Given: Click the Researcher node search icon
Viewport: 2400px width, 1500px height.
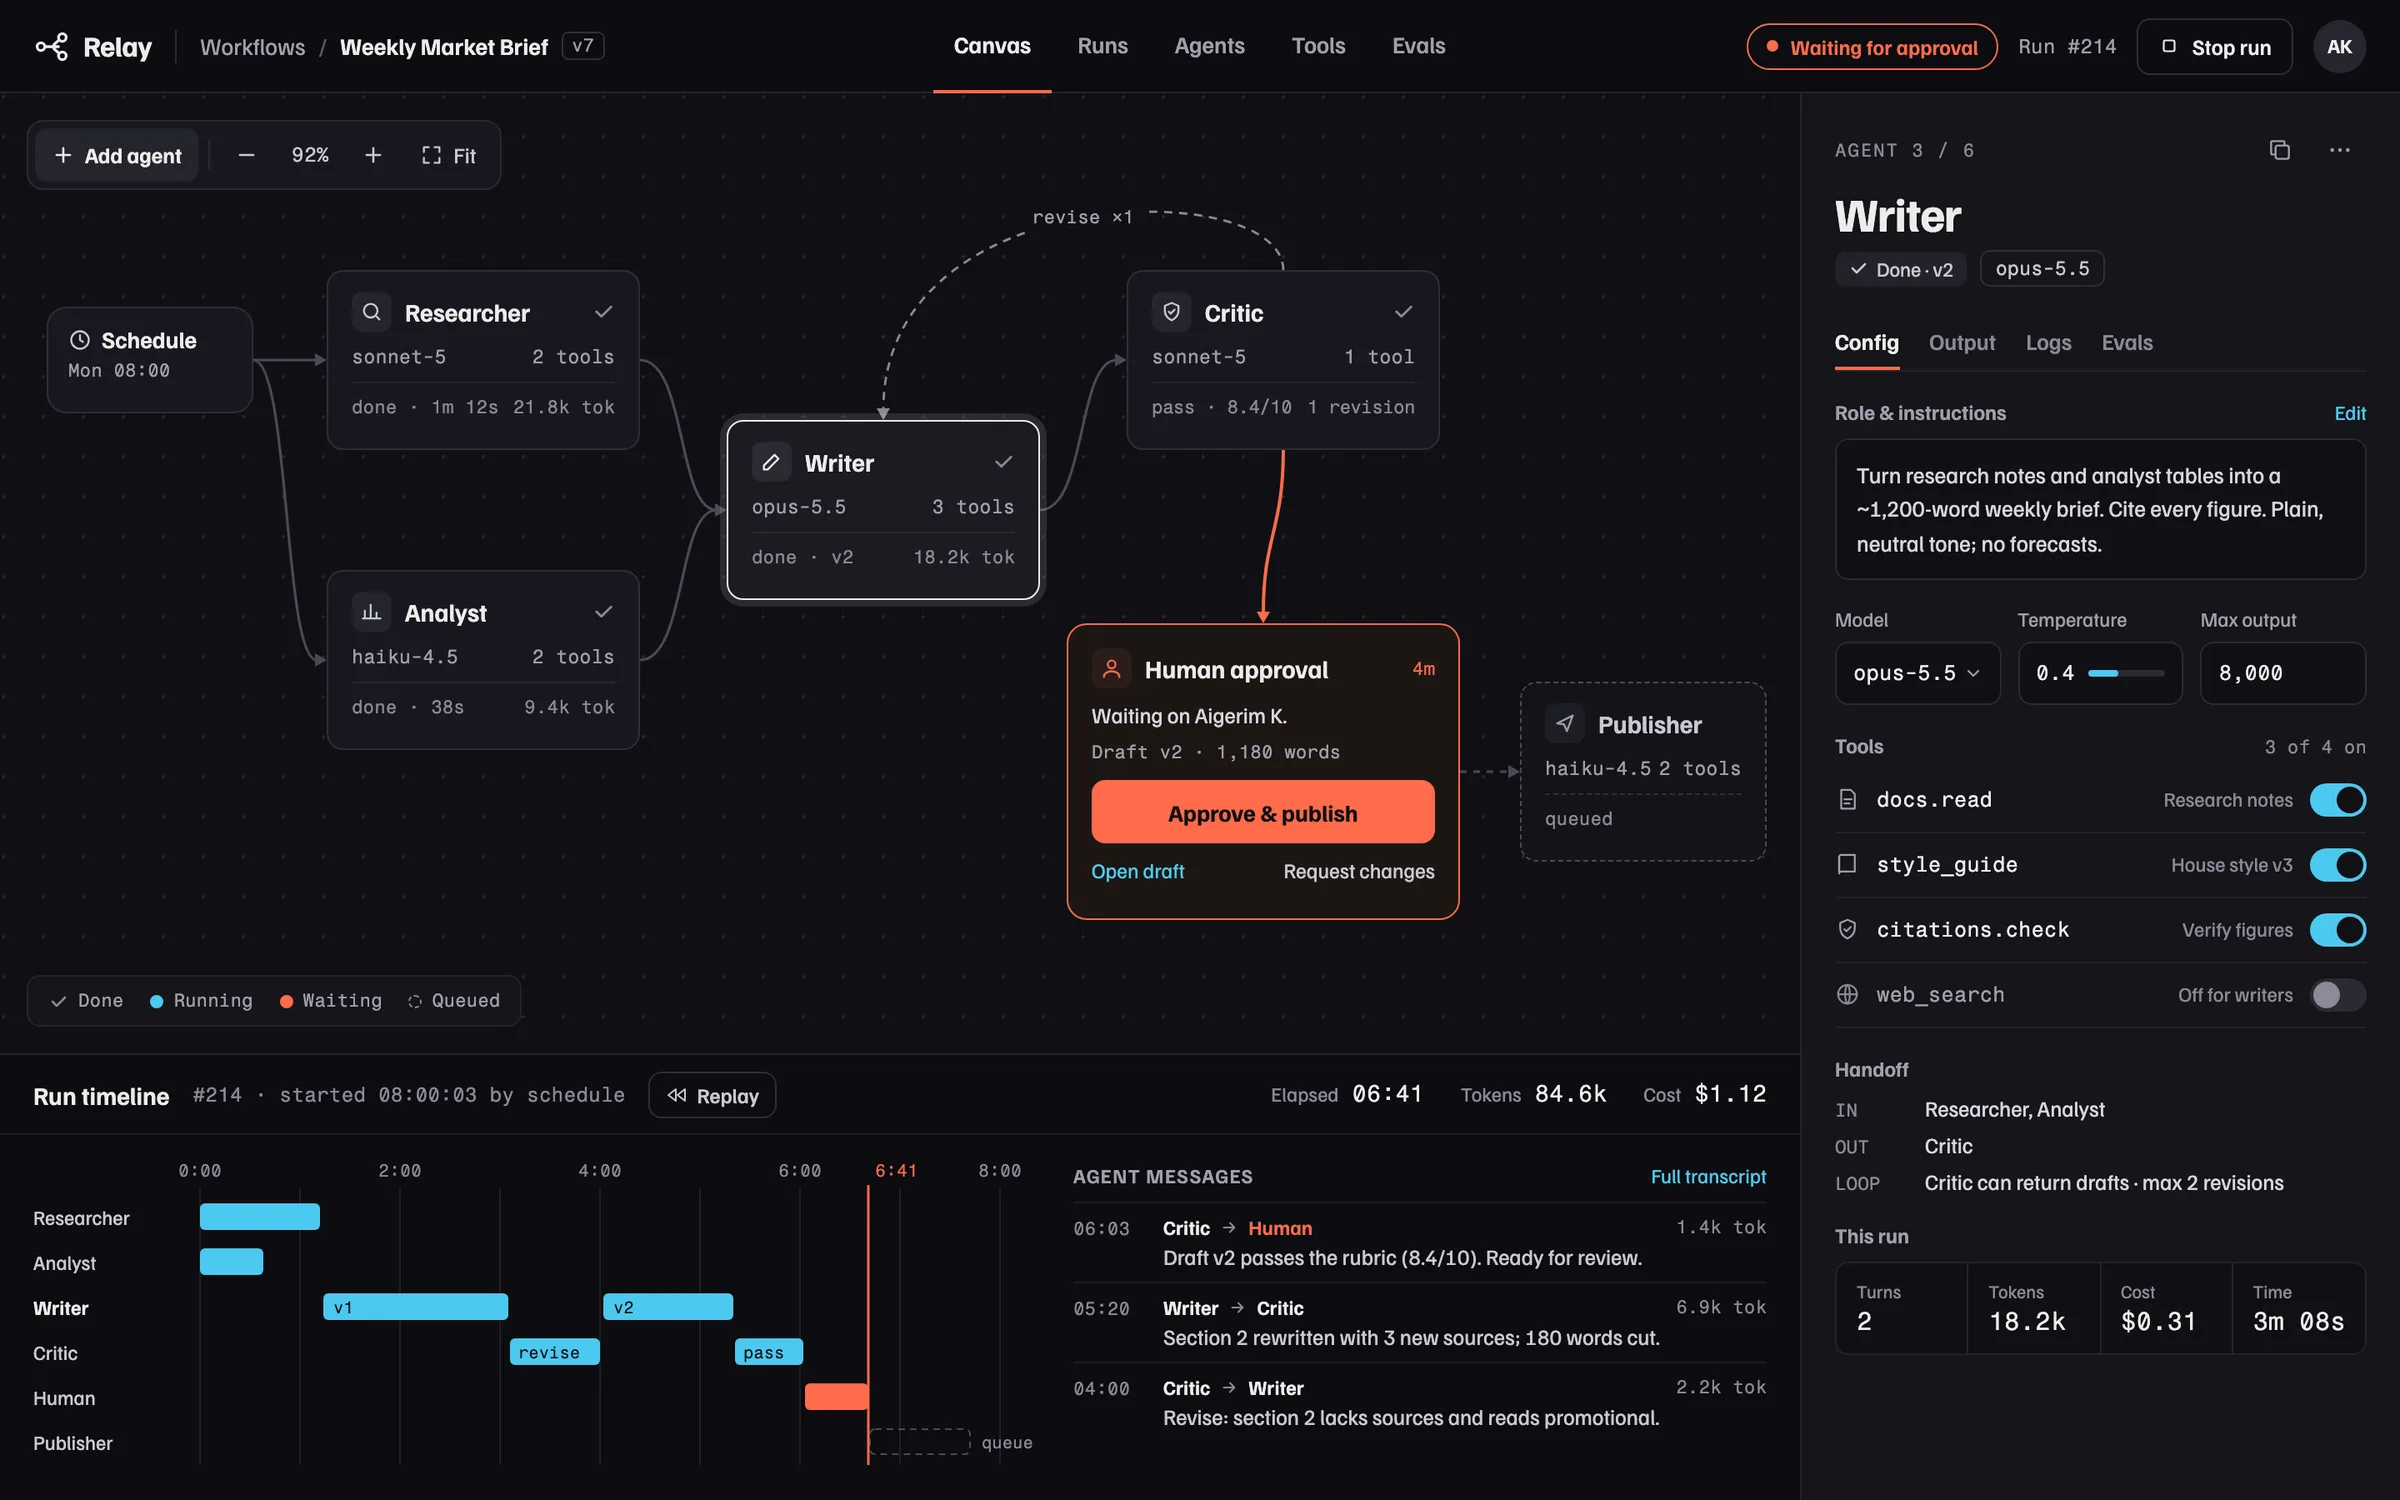Looking at the screenshot, I should [371, 312].
